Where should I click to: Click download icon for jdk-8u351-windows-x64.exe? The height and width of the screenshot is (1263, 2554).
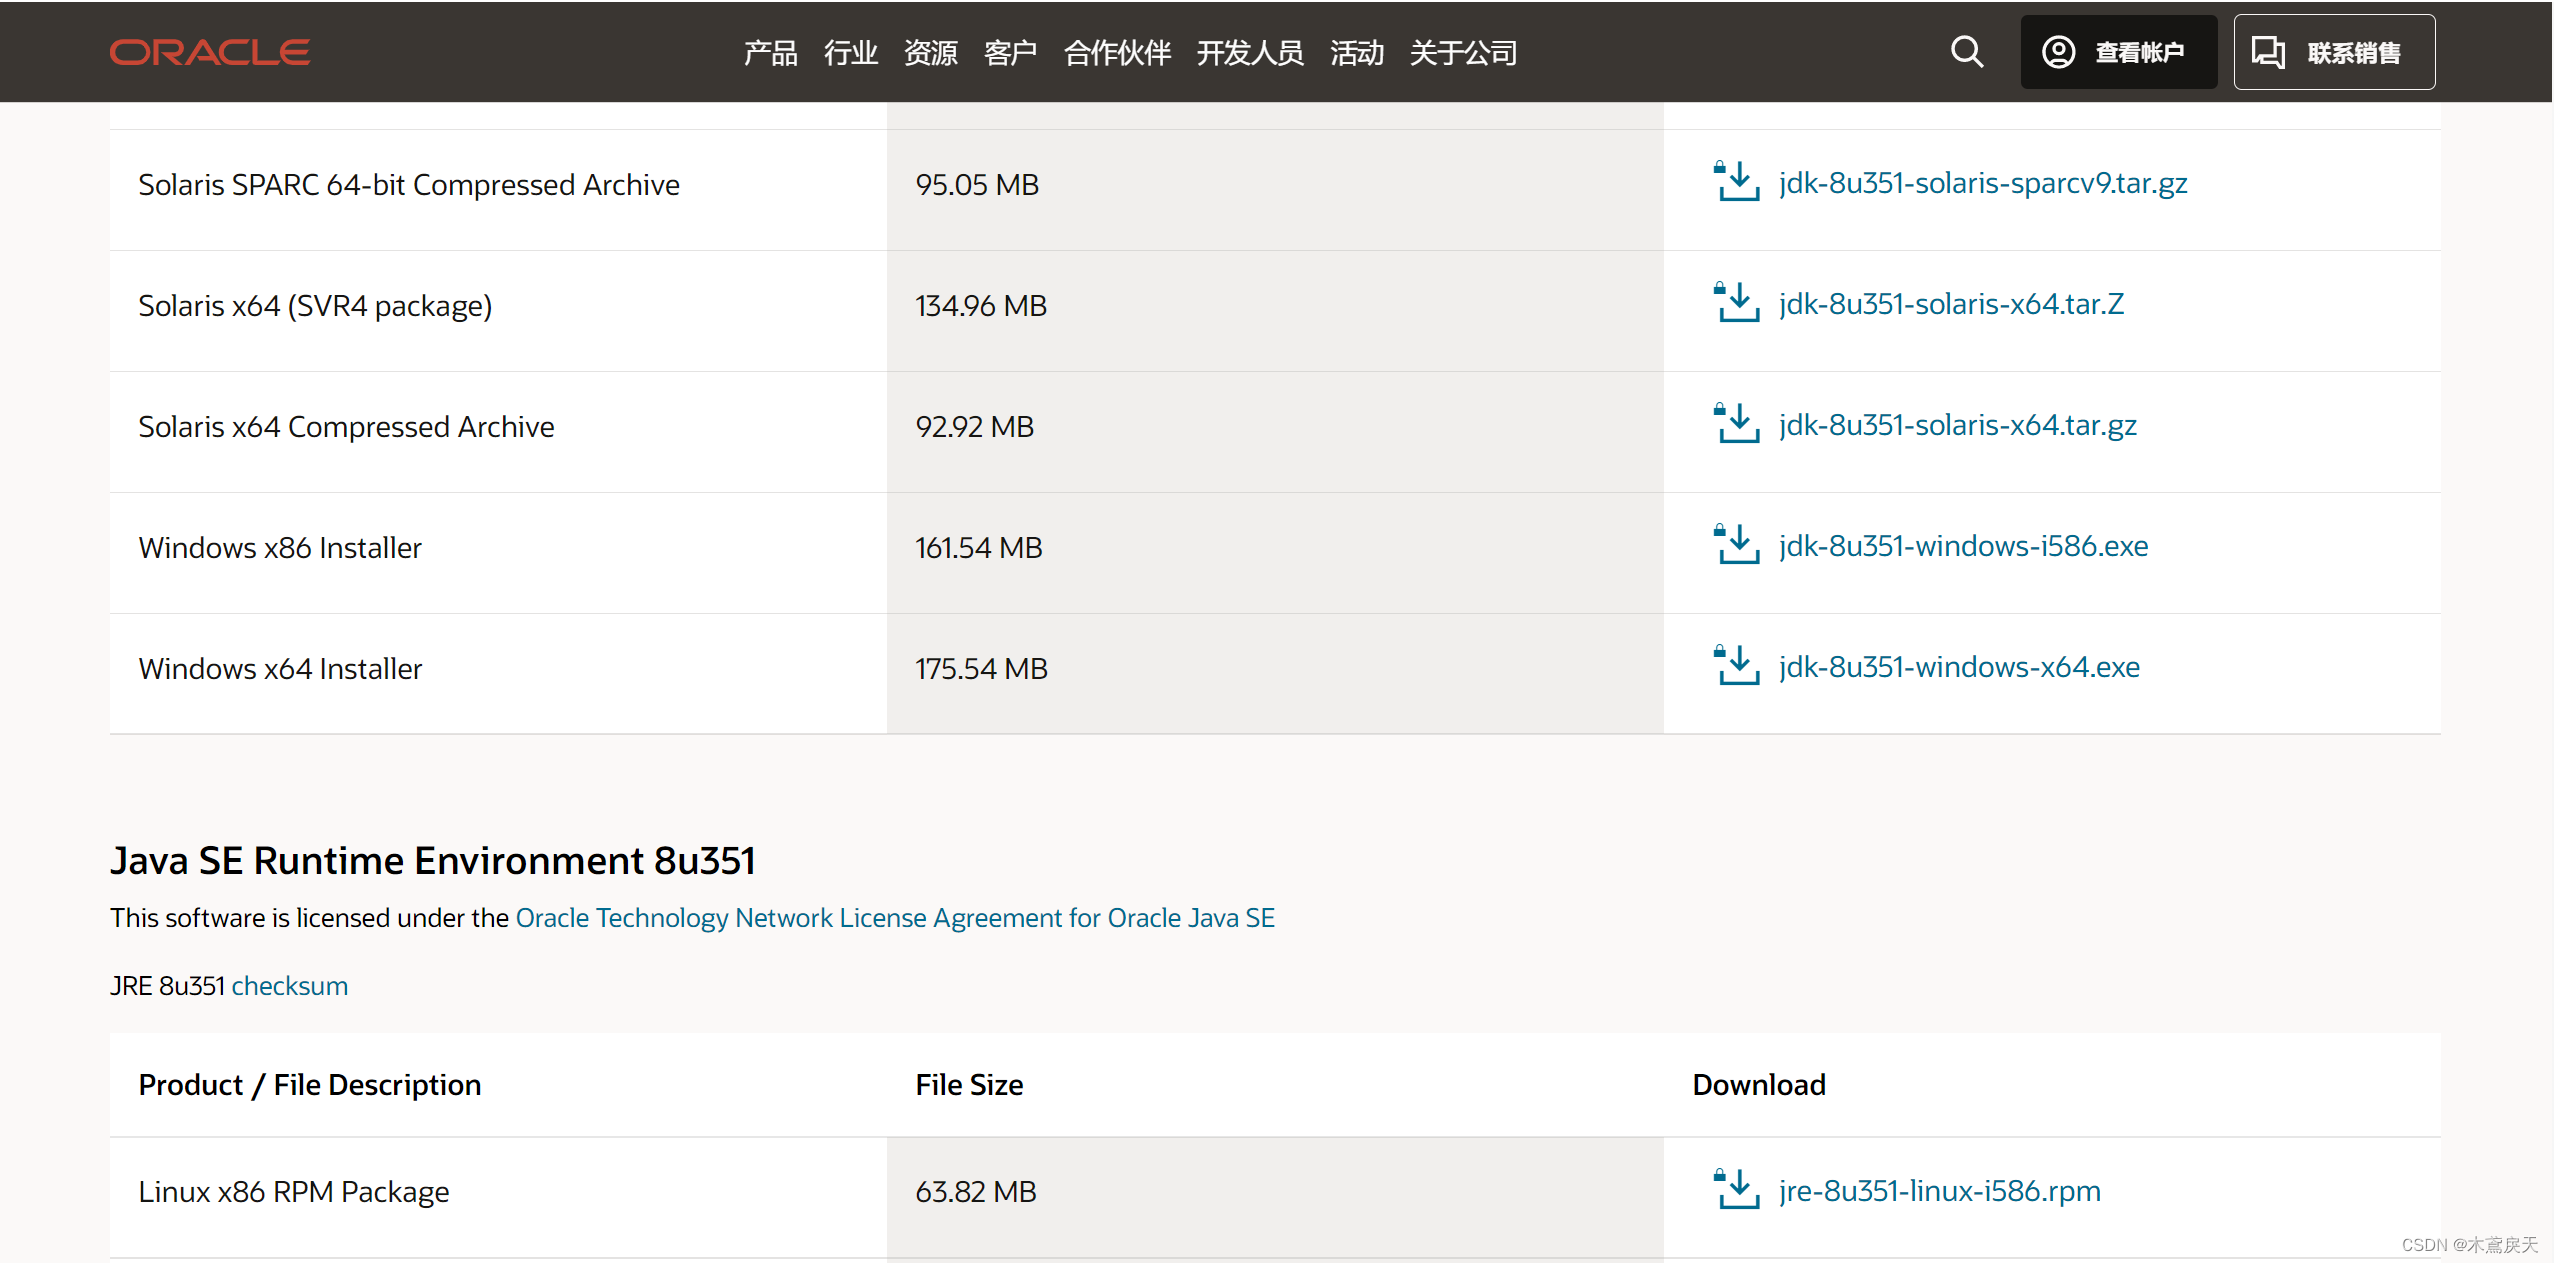1736,666
